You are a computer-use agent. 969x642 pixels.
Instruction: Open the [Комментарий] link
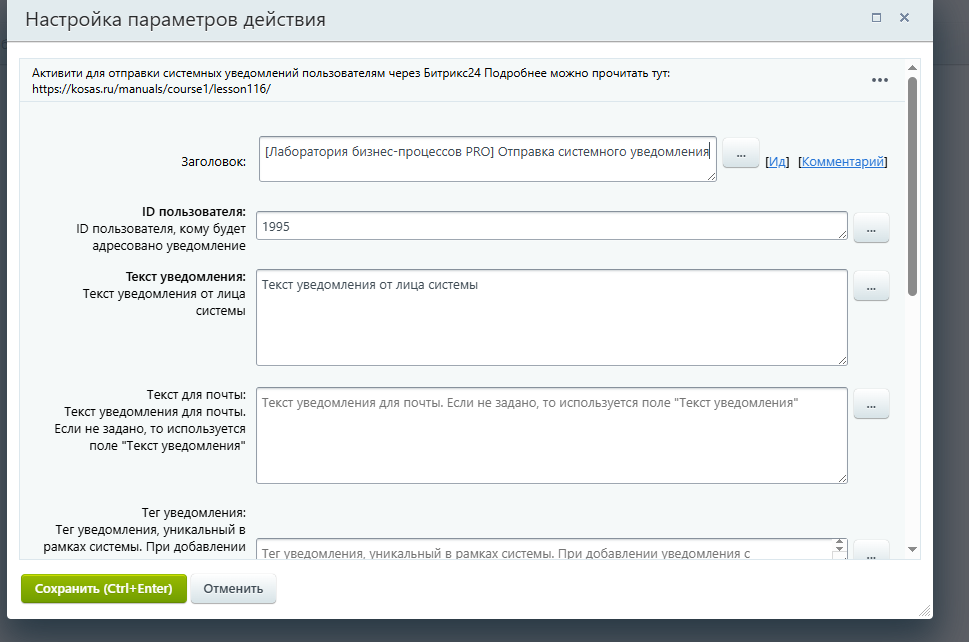click(x=842, y=160)
